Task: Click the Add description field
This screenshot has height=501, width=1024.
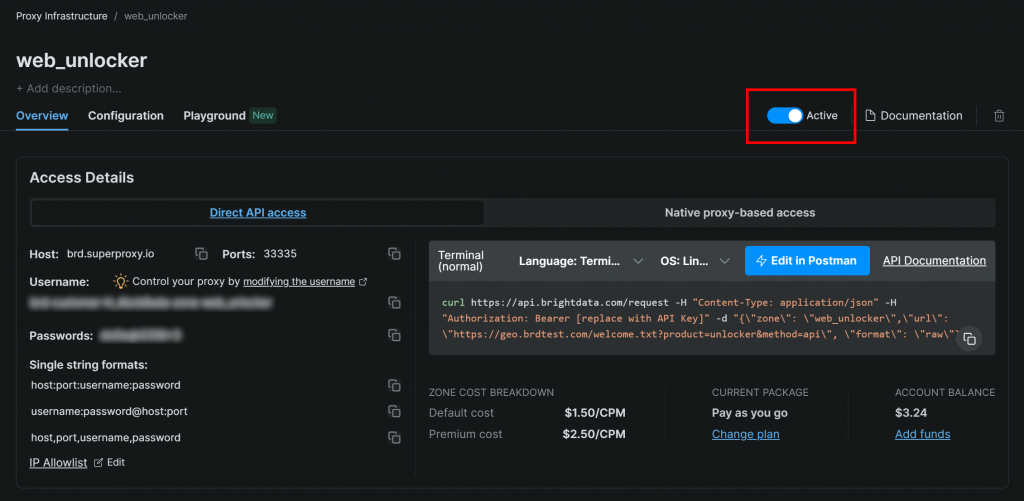Action: tap(69, 88)
